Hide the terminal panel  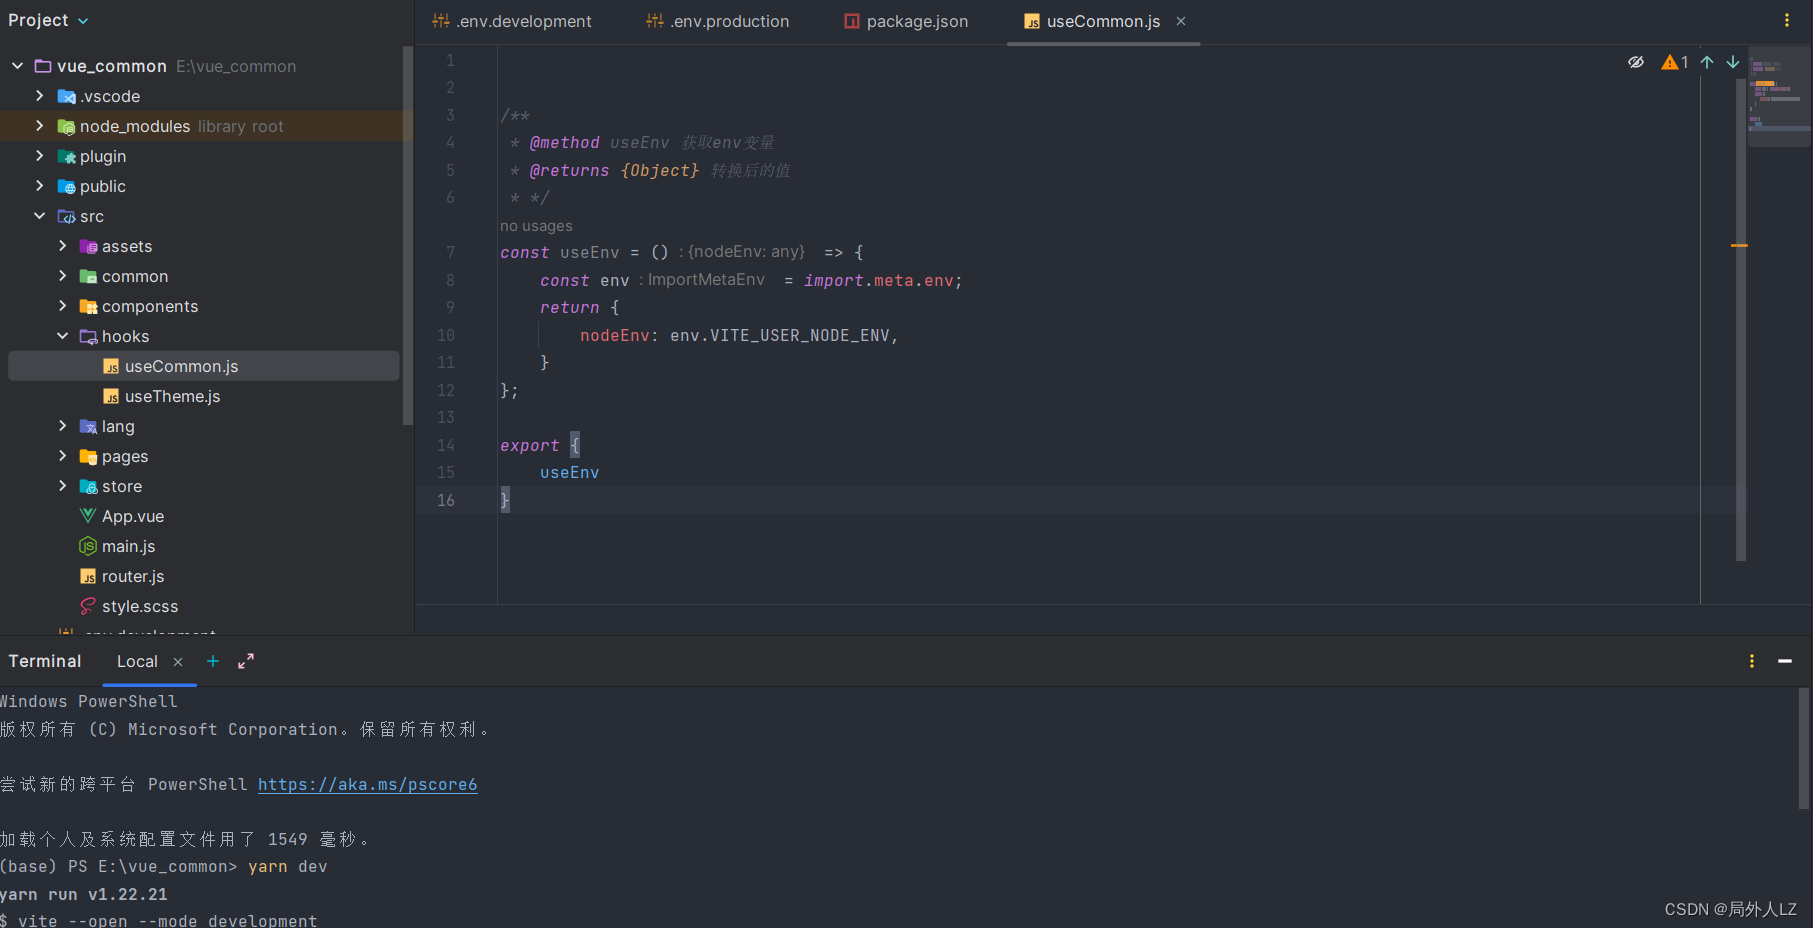click(1785, 661)
